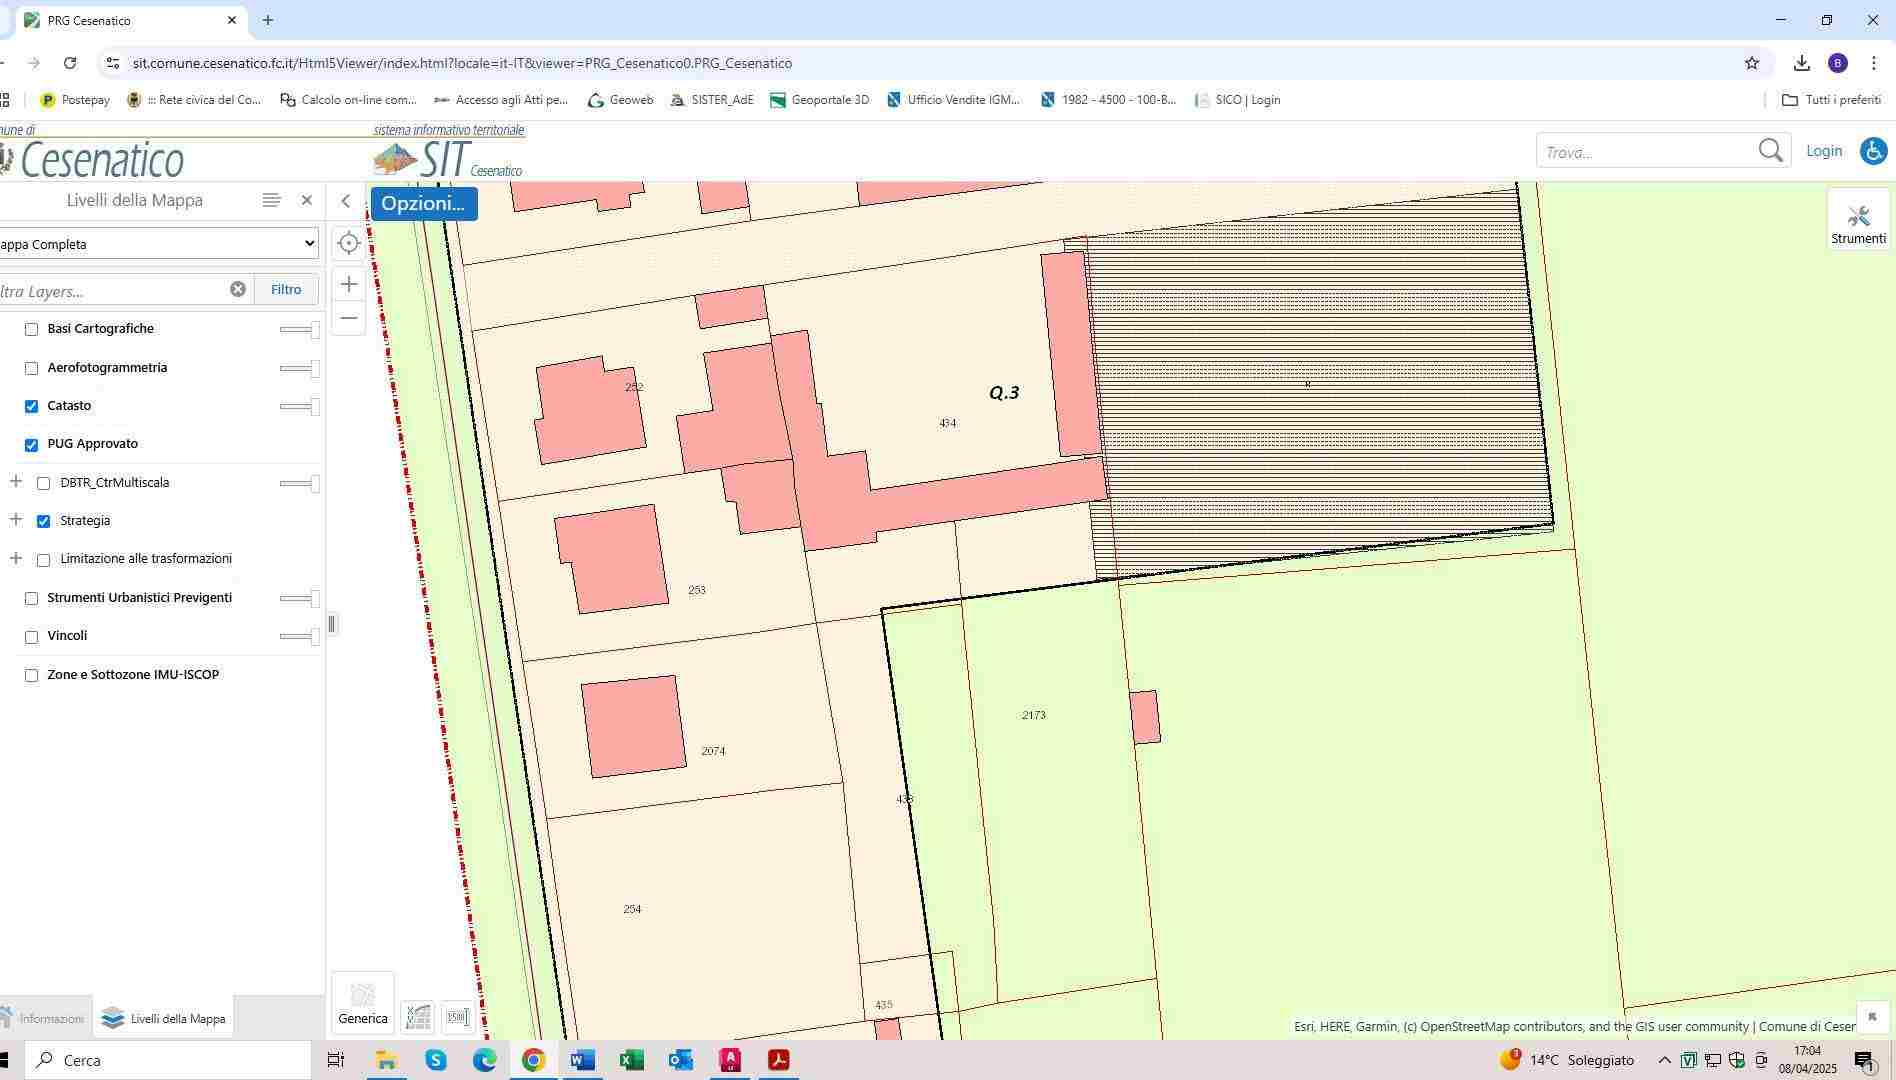
Task: Open the Strumenti tools panel
Action: pyautogui.click(x=1858, y=222)
